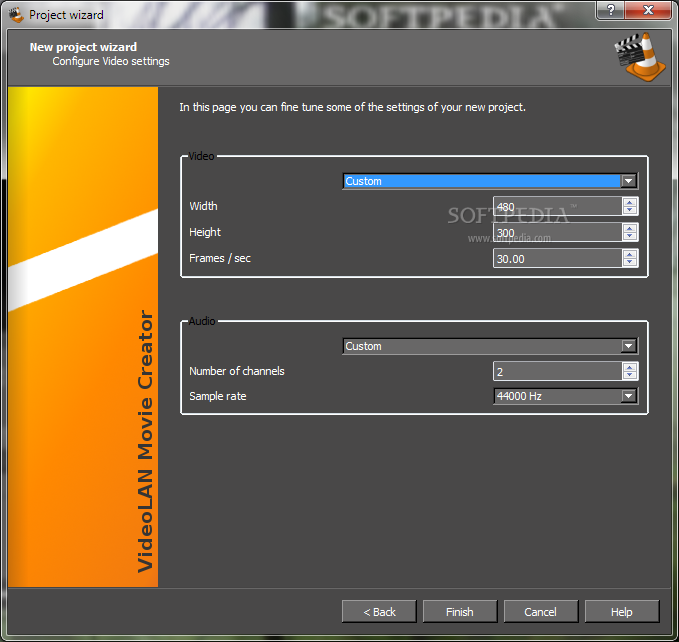Increase Number of channels with up arrow
Image resolution: width=679 pixels, height=642 pixels.
[x=630, y=367]
